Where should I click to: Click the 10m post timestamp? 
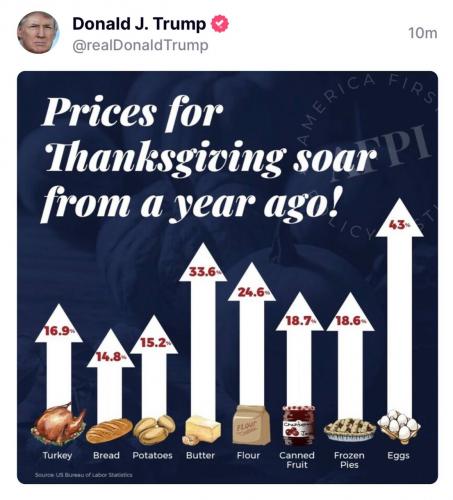coord(423,33)
